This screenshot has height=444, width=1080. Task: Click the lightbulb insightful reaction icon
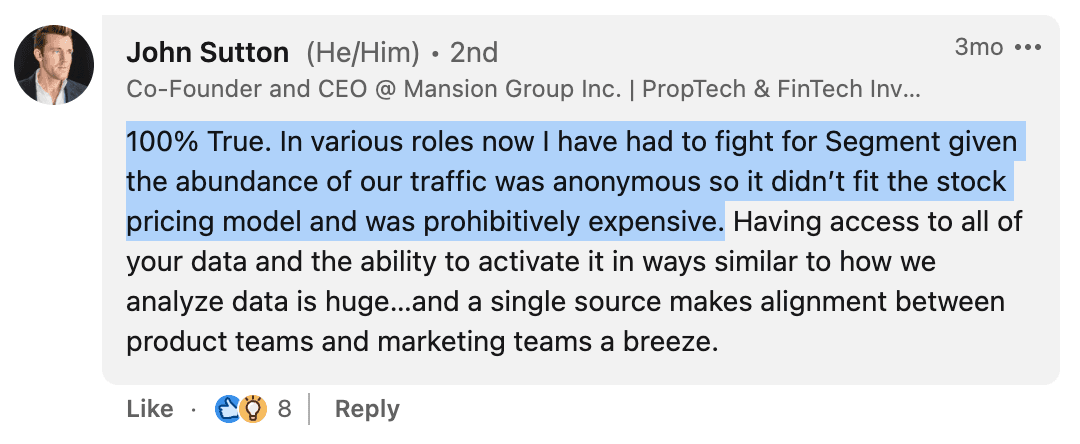pos(253,408)
